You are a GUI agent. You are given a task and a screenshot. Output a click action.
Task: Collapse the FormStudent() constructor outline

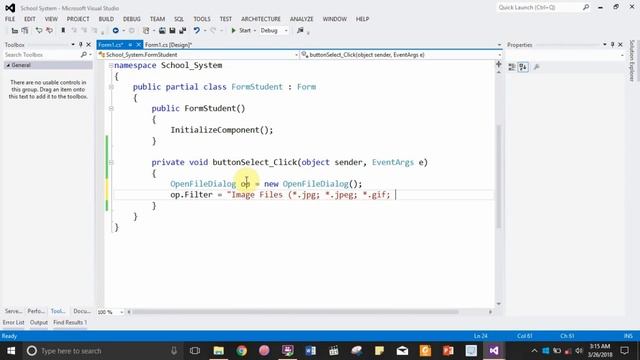tap(111, 109)
